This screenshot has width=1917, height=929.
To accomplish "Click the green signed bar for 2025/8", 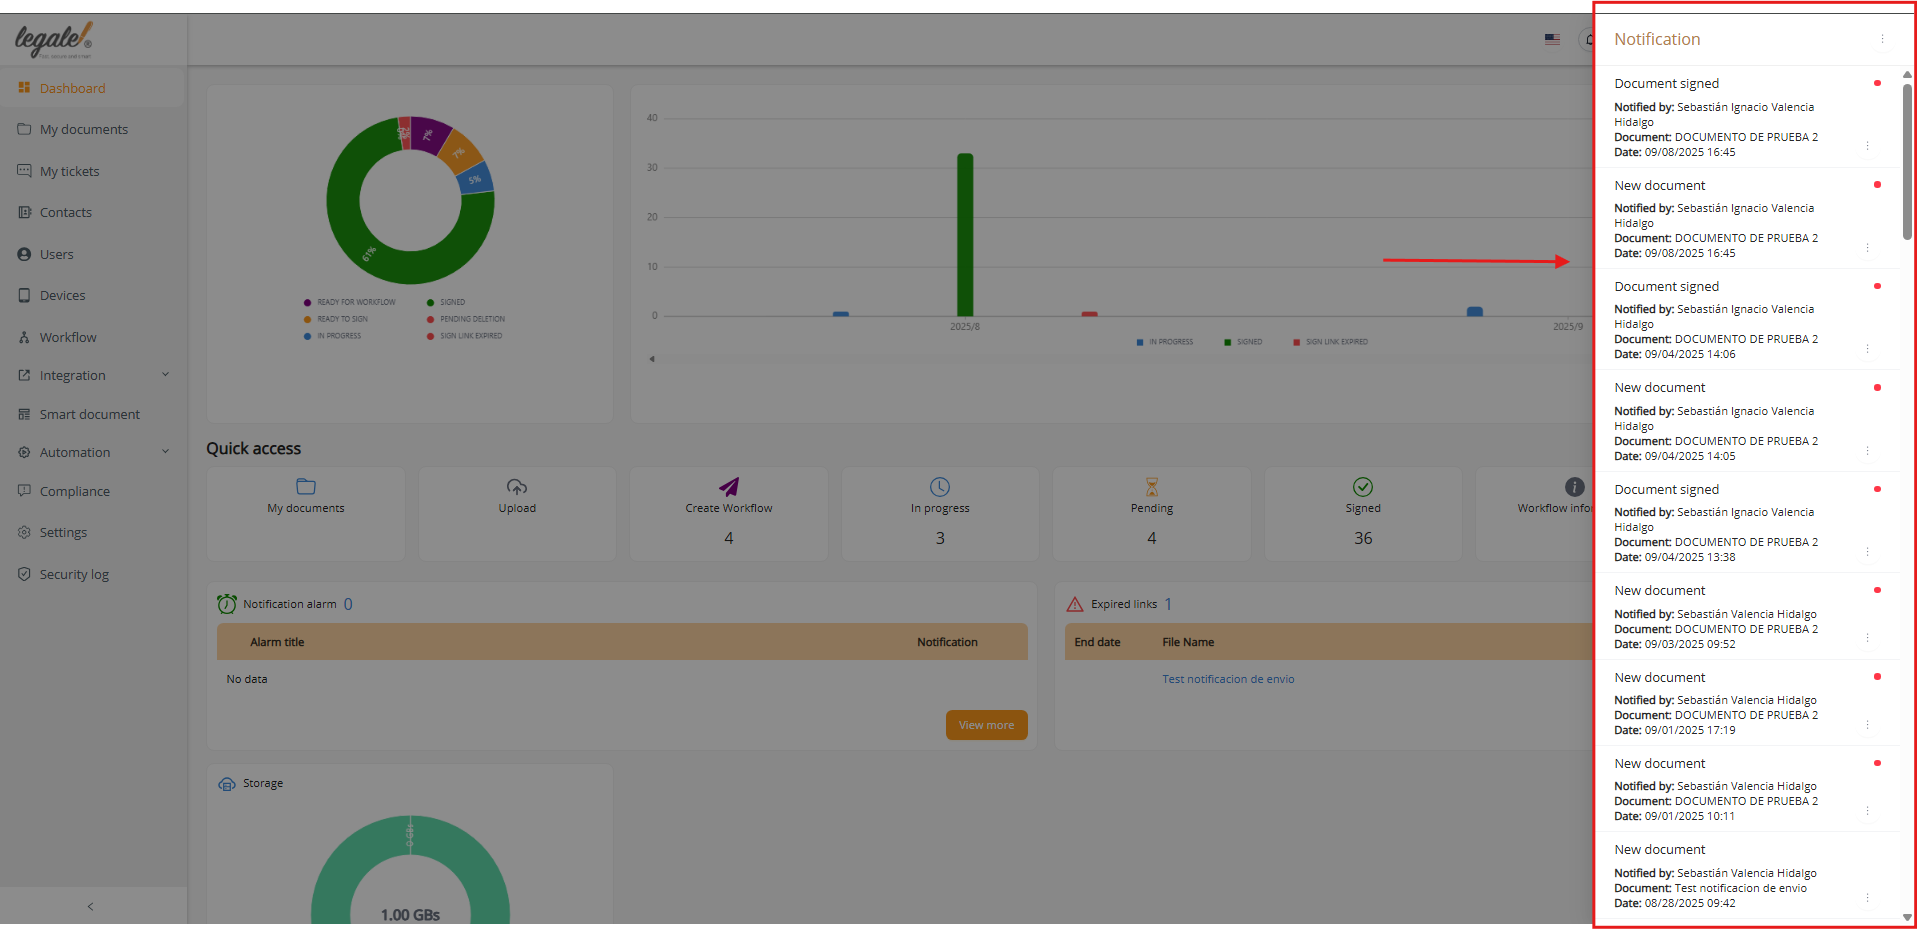I will click(965, 235).
